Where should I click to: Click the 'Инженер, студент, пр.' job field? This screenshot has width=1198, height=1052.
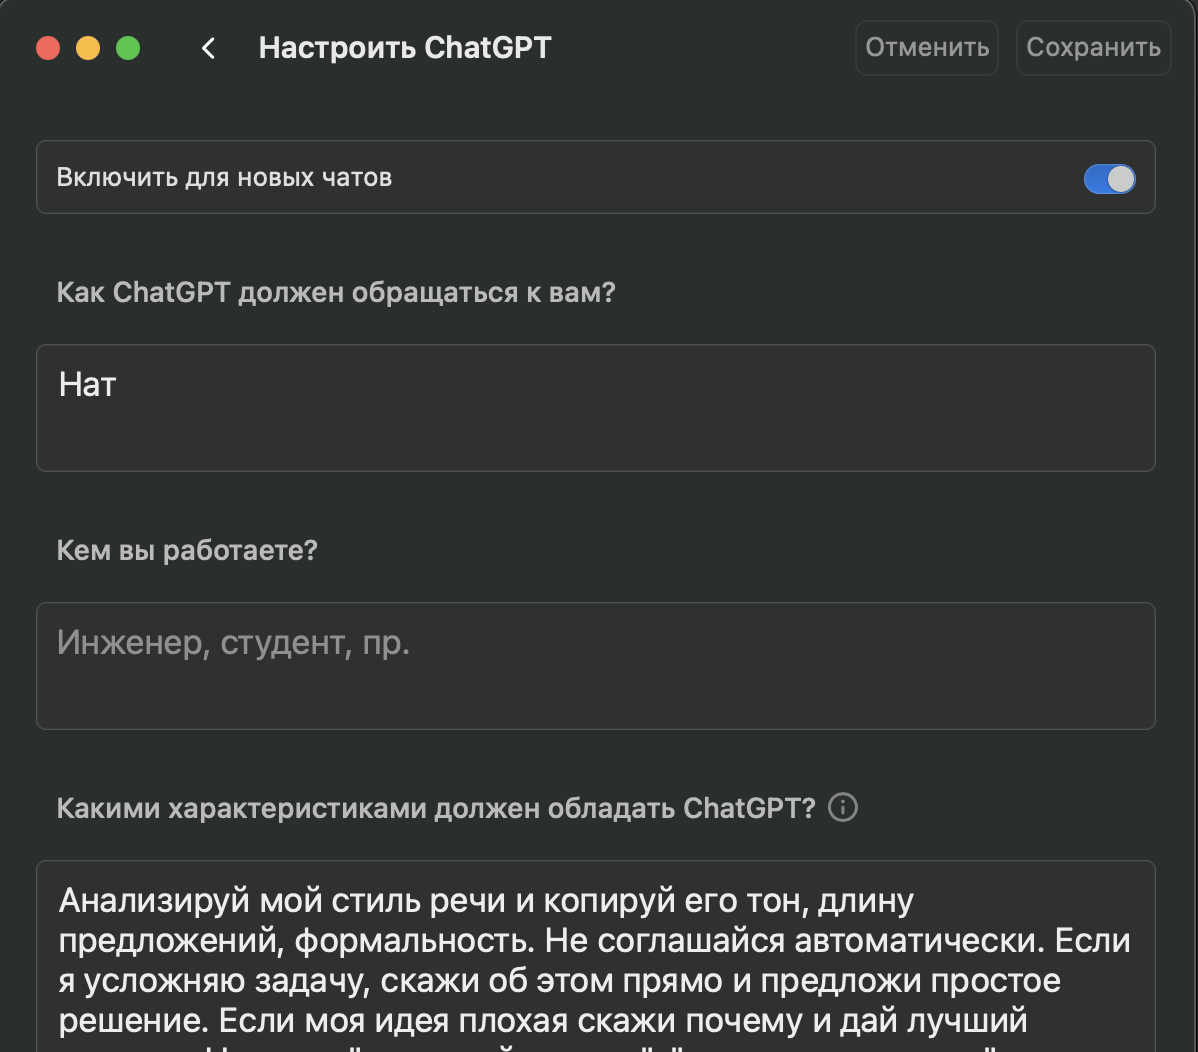tap(596, 665)
